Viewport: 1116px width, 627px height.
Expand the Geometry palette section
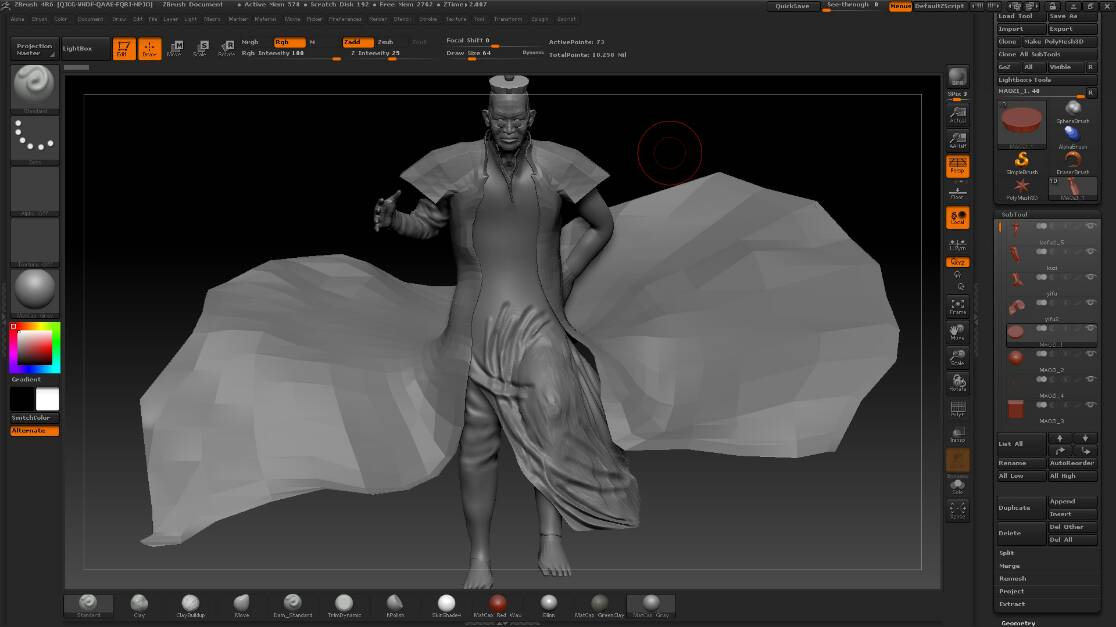point(1018,622)
